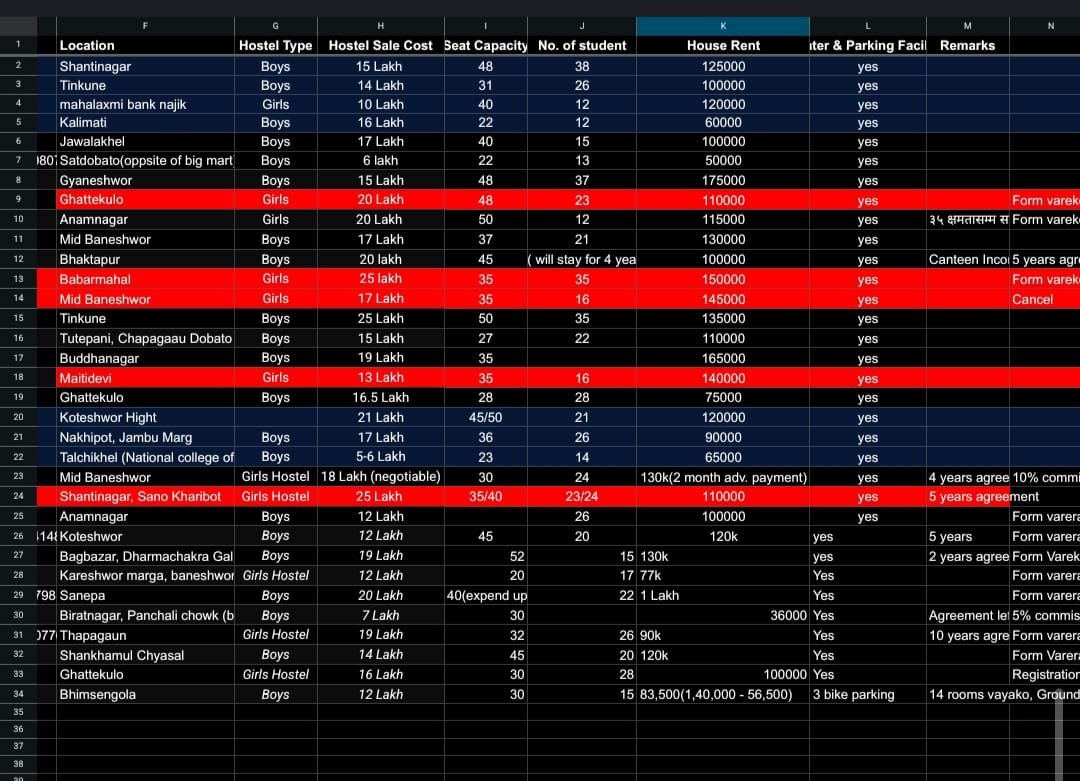1080x781 pixels.
Task: Click the '14 rooms vayako, Ground' remarks cell
Action: [x=1004, y=694]
